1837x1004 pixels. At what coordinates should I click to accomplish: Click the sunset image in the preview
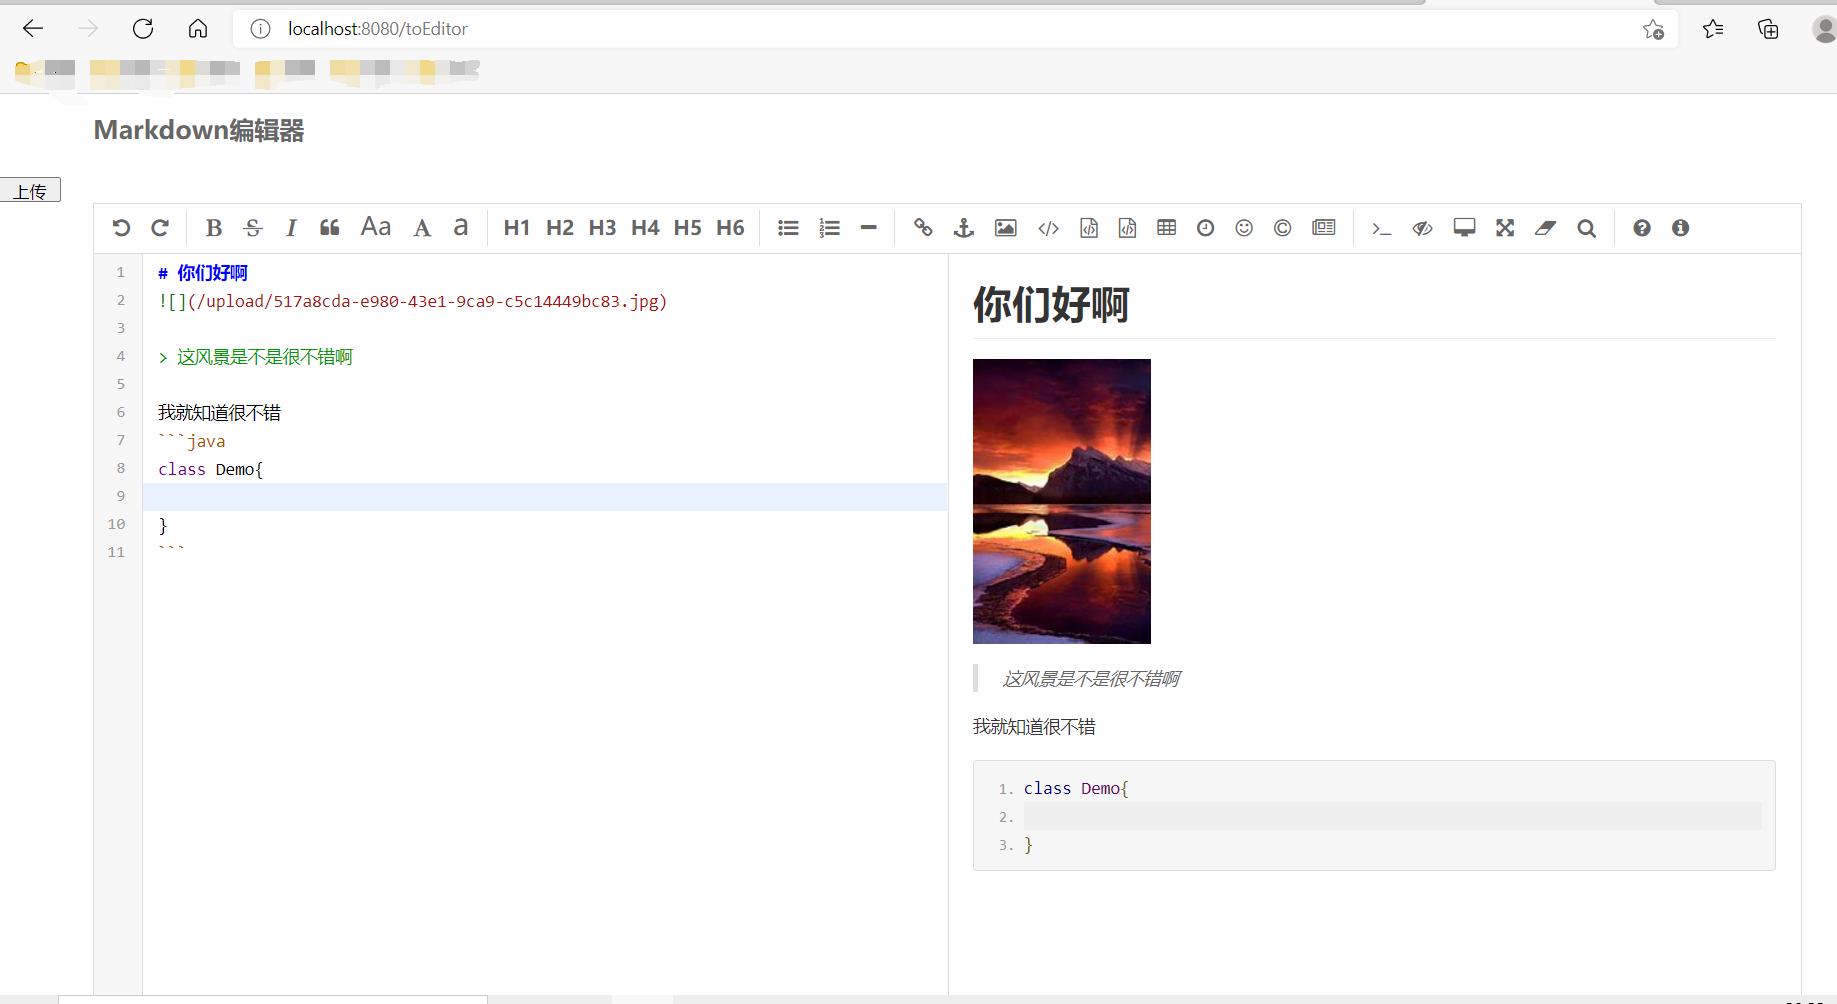[x=1062, y=501]
